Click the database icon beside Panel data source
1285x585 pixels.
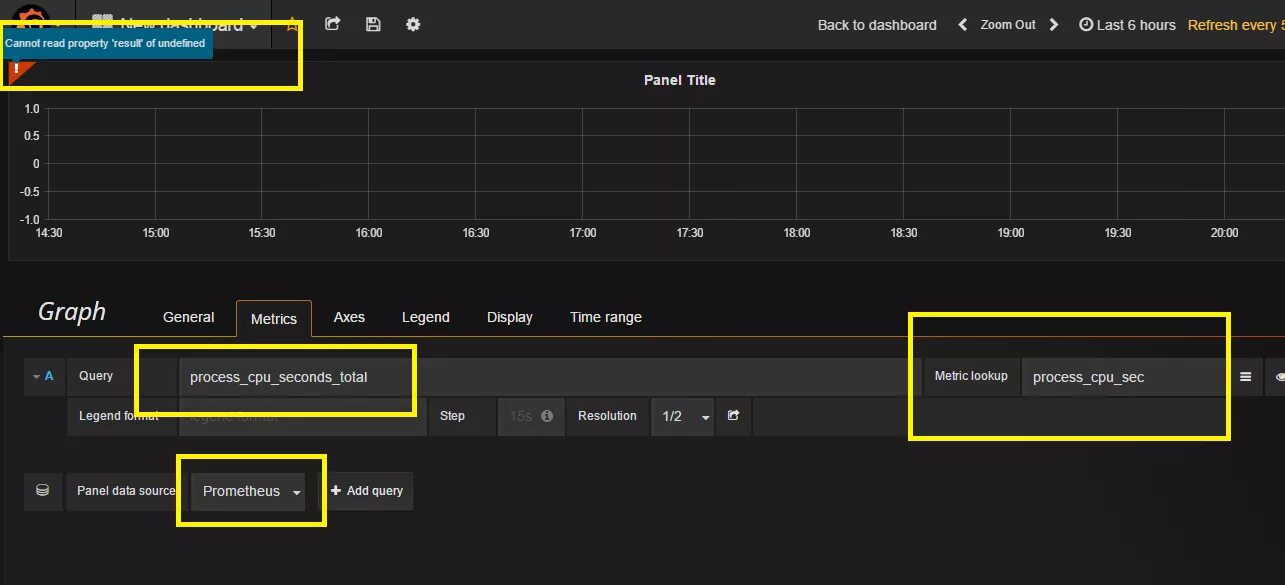coord(42,491)
